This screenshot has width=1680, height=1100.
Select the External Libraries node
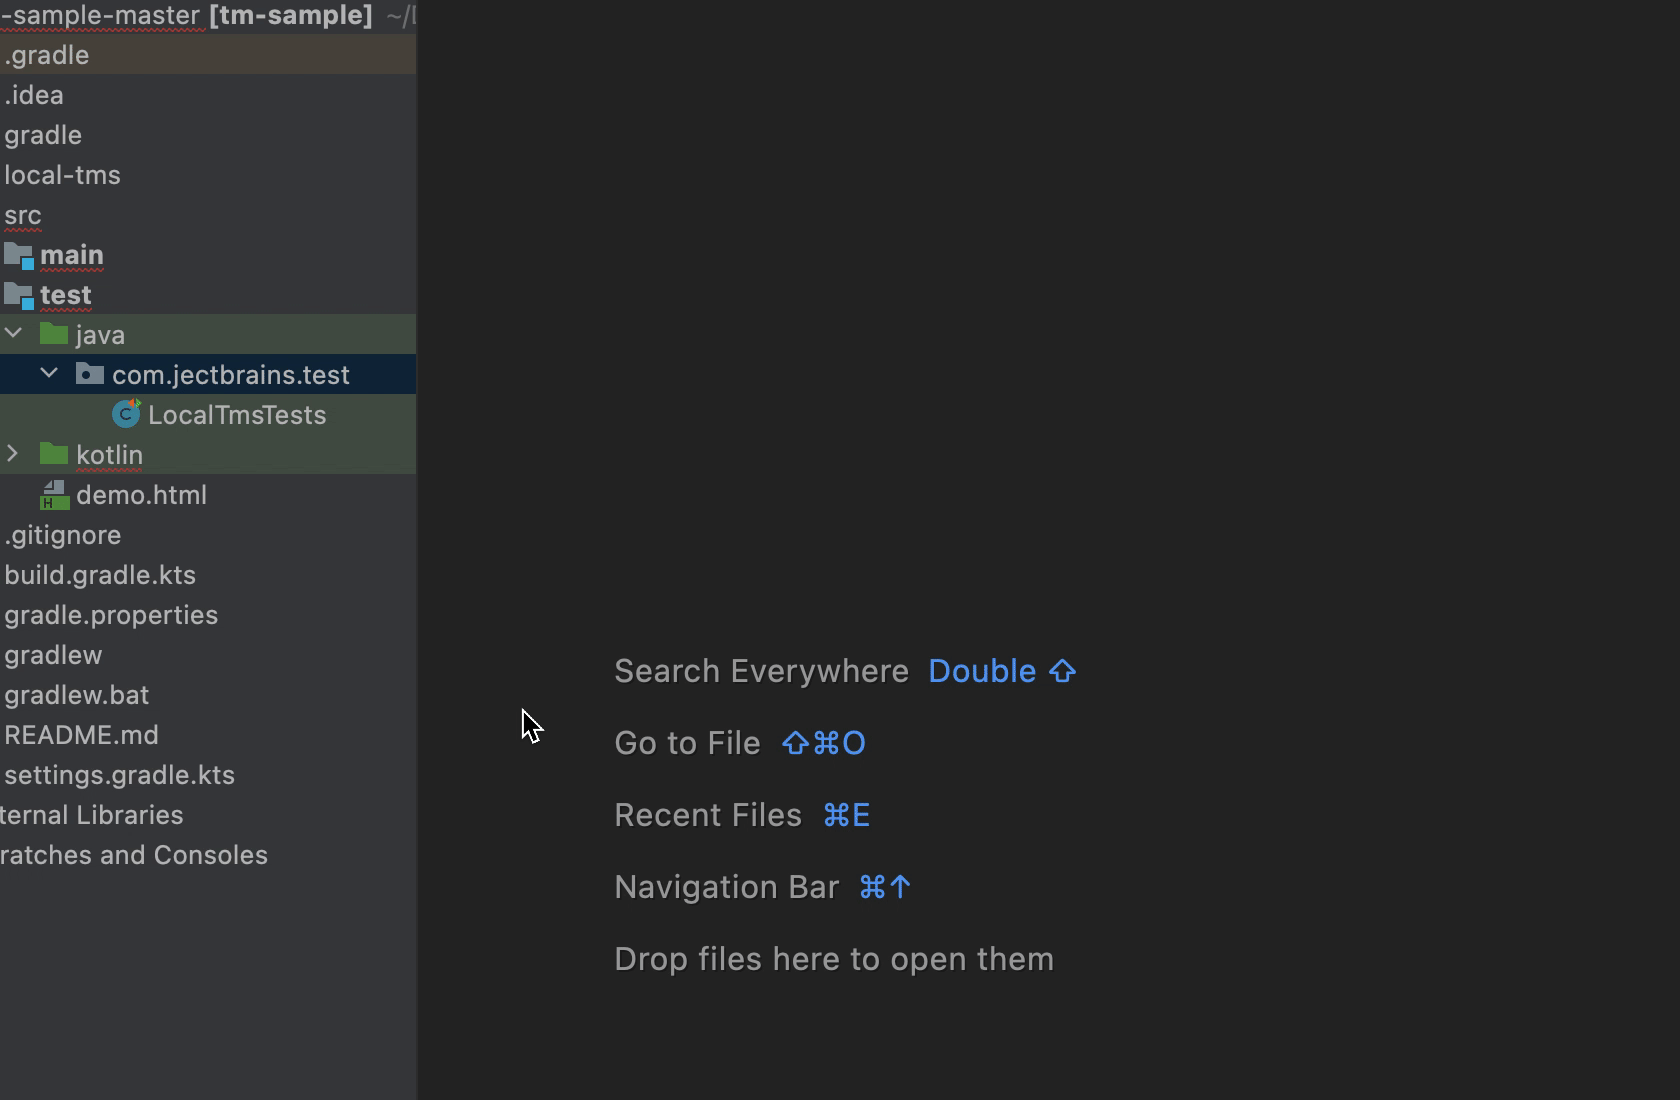click(x=92, y=815)
